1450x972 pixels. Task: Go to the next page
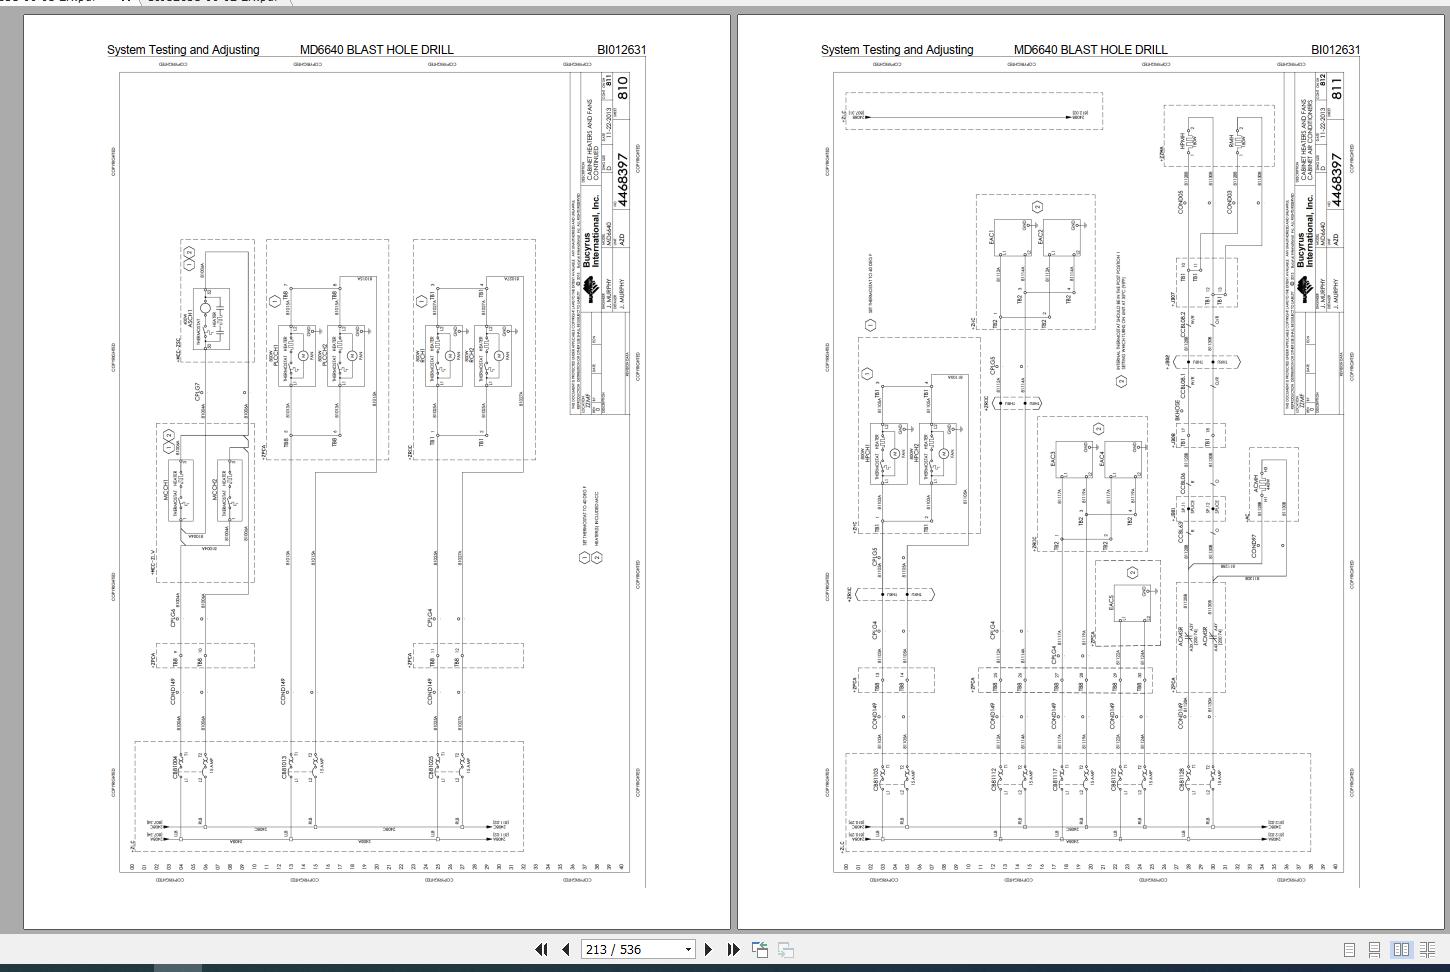[x=709, y=950]
